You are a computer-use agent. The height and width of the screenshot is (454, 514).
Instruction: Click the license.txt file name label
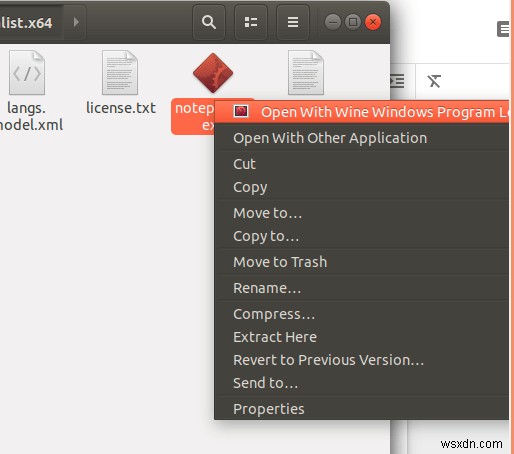[121, 108]
